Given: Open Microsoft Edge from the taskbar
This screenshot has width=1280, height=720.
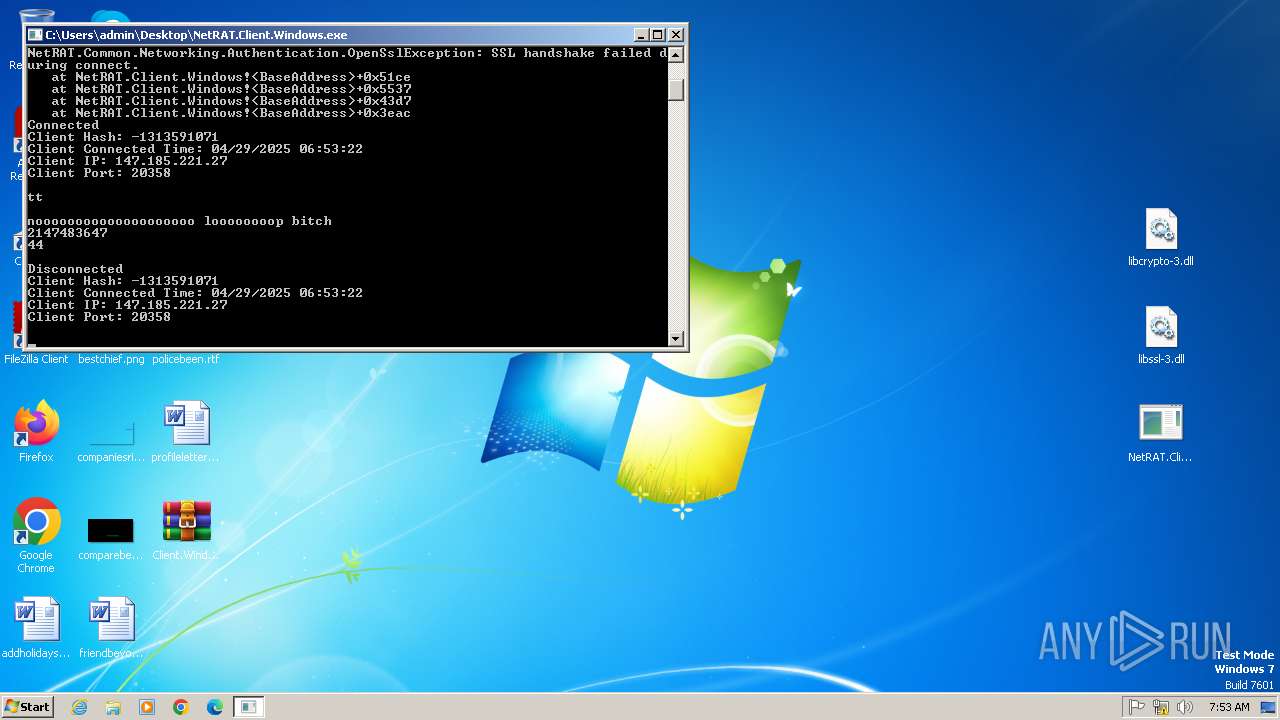Looking at the screenshot, I should 215,707.
